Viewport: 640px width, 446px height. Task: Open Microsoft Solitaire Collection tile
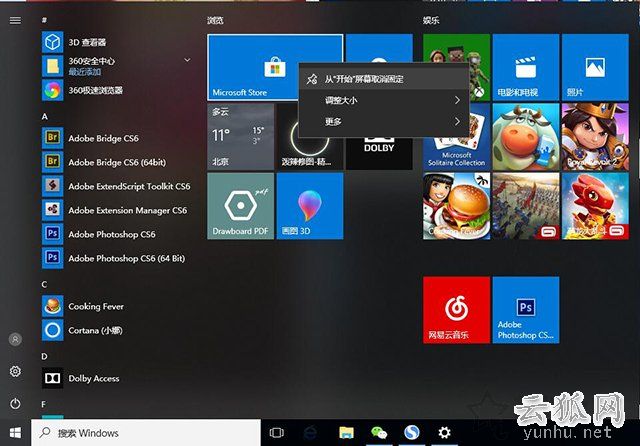tap(456, 153)
